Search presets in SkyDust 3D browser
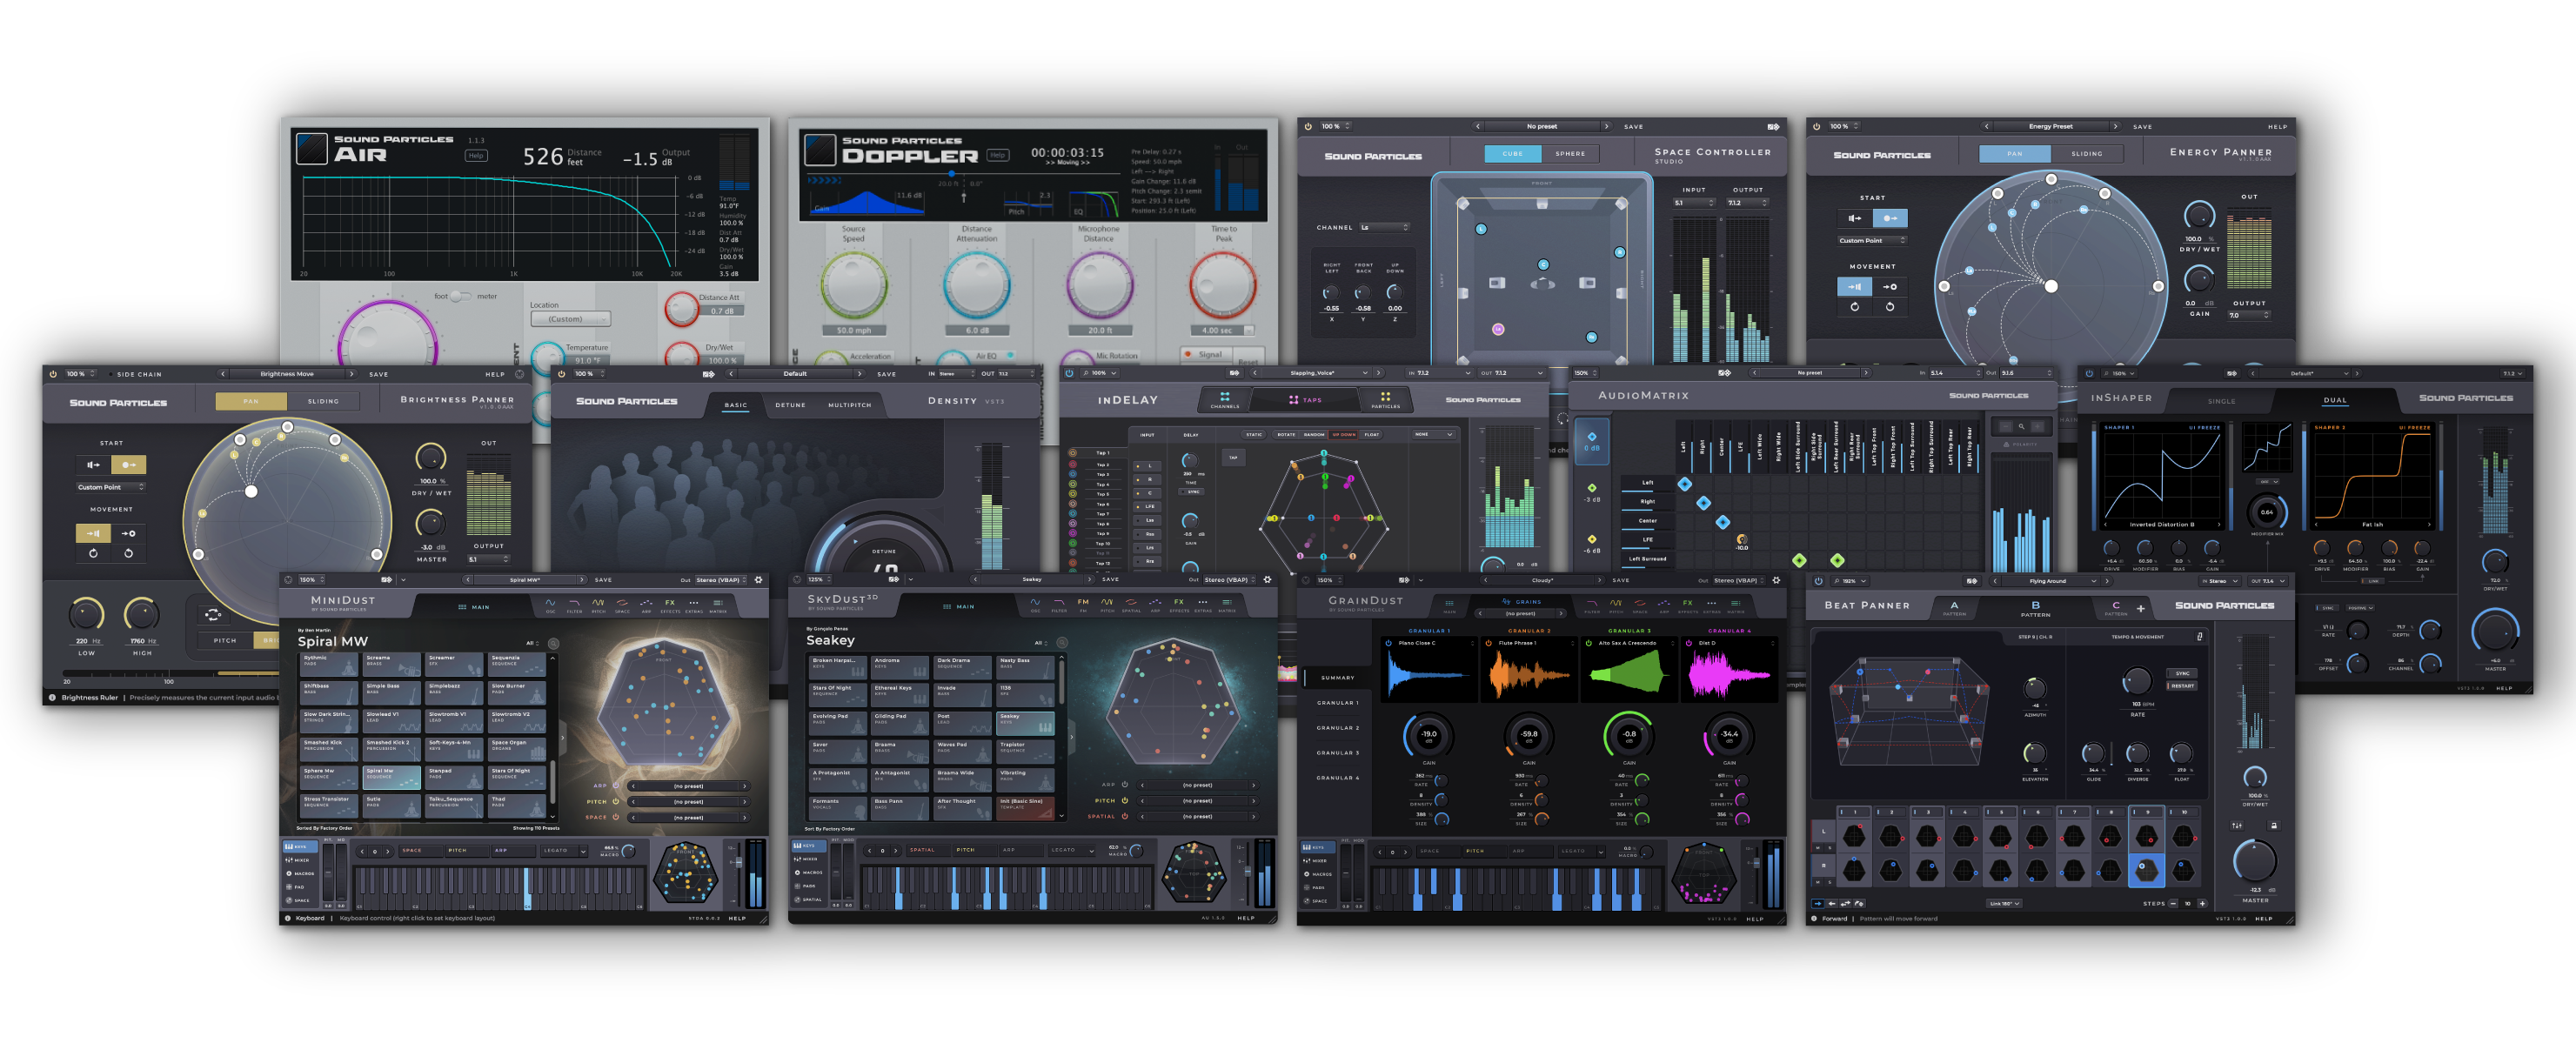This screenshot has width=2576, height=1043. (x=1062, y=642)
